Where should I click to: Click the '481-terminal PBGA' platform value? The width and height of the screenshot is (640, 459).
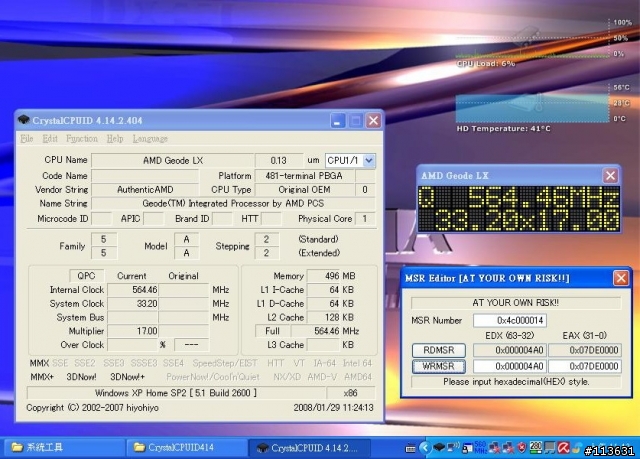pyautogui.click(x=304, y=176)
